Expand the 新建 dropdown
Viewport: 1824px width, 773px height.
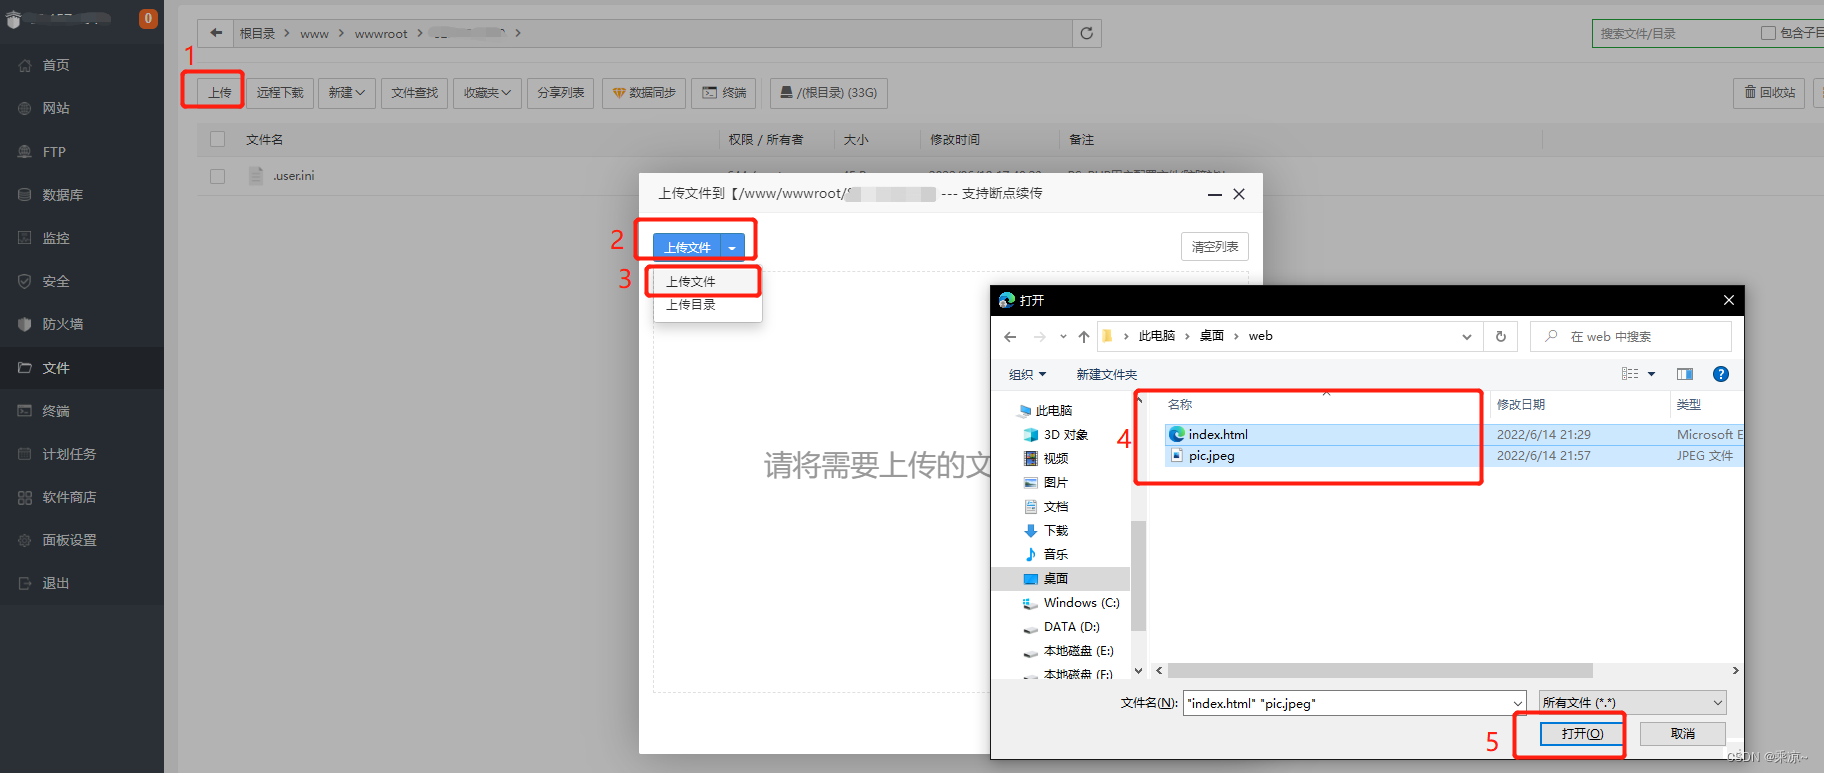click(347, 93)
